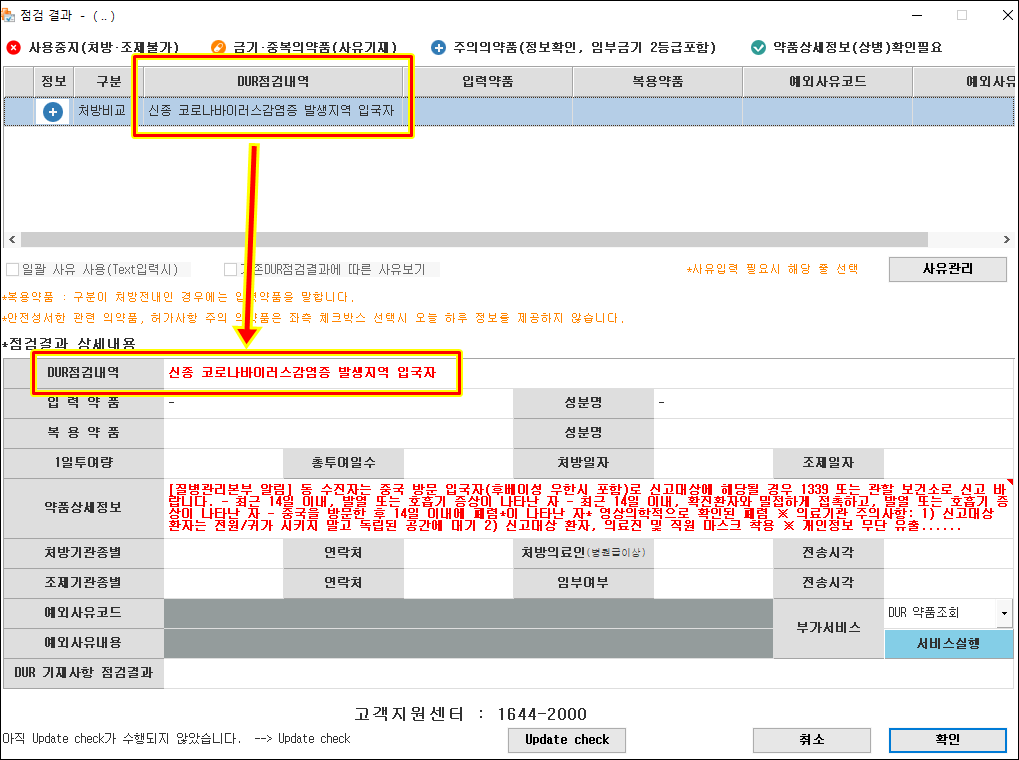Click the 구분 column header
1019x760 pixels.
(x=102, y=82)
